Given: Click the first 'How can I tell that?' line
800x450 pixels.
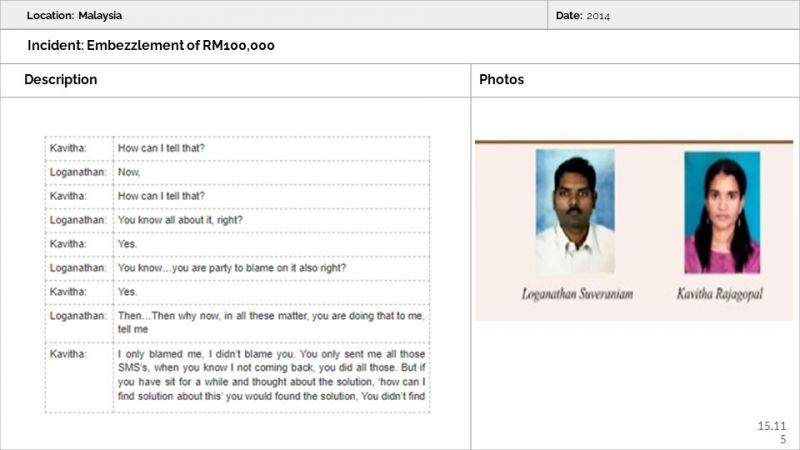Looking at the screenshot, I should 161,148.
